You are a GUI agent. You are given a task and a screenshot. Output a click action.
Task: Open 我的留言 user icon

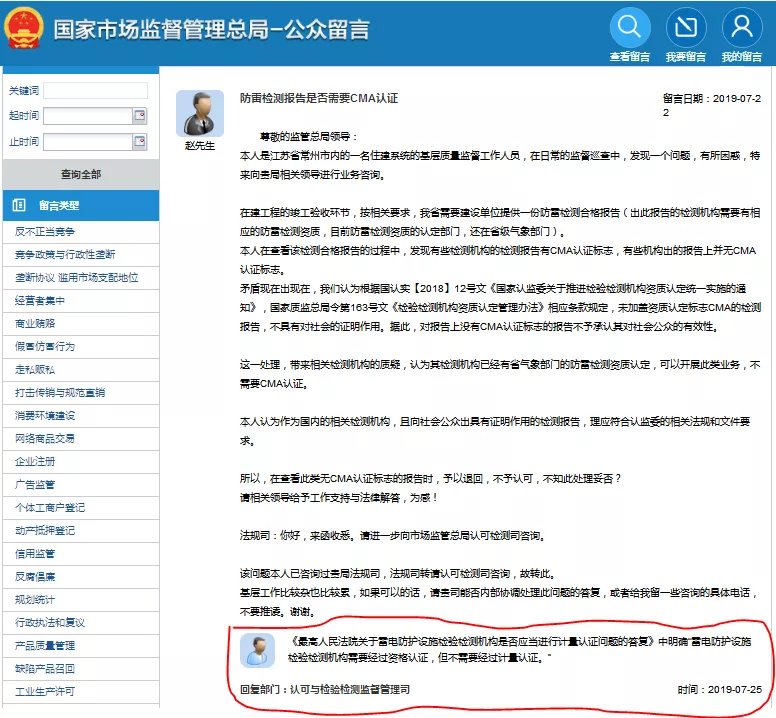tap(742, 28)
